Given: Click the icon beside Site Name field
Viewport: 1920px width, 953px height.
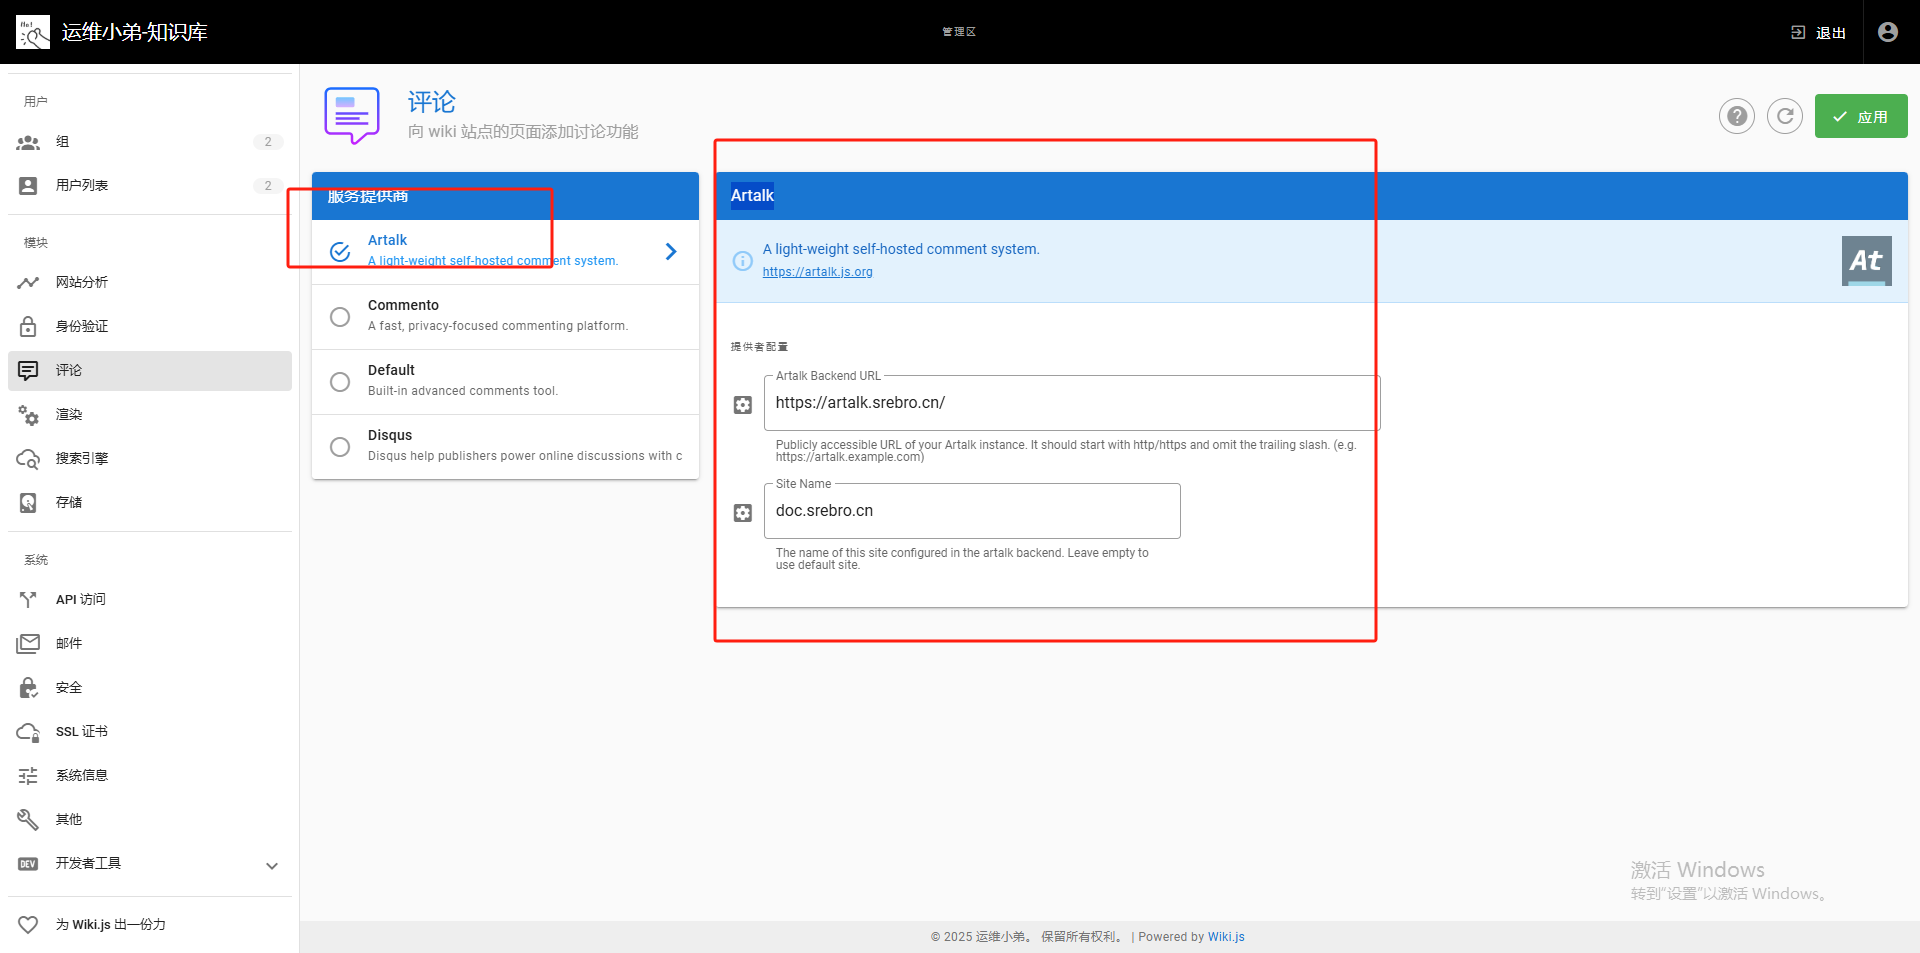Looking at the screenshot, I should [743, 513].
